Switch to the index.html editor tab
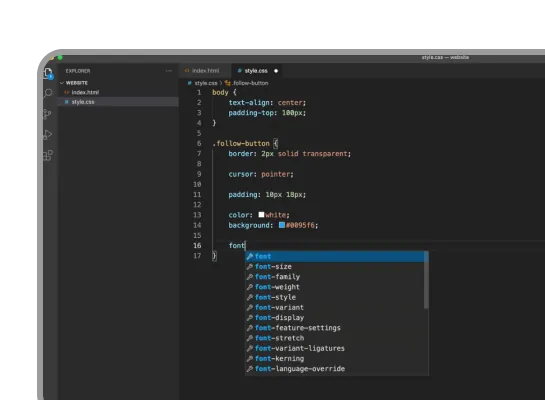The image size is (545, 400). [205, 71]
